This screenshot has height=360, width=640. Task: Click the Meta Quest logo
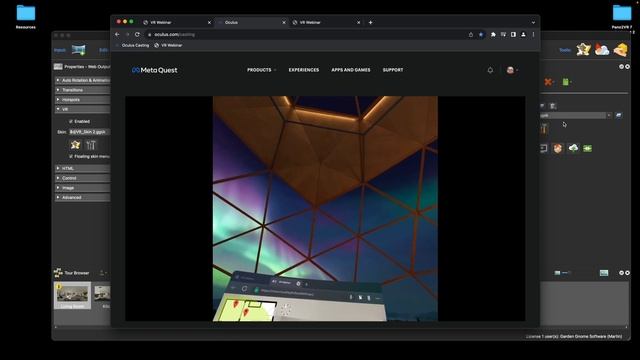pos(155,70)
